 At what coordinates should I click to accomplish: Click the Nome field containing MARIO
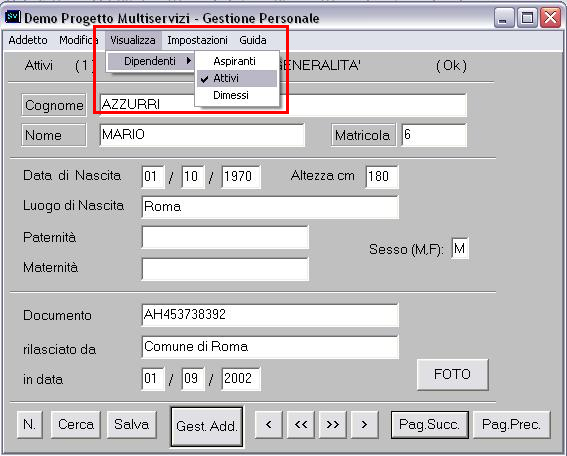click(x=202, y=135)
